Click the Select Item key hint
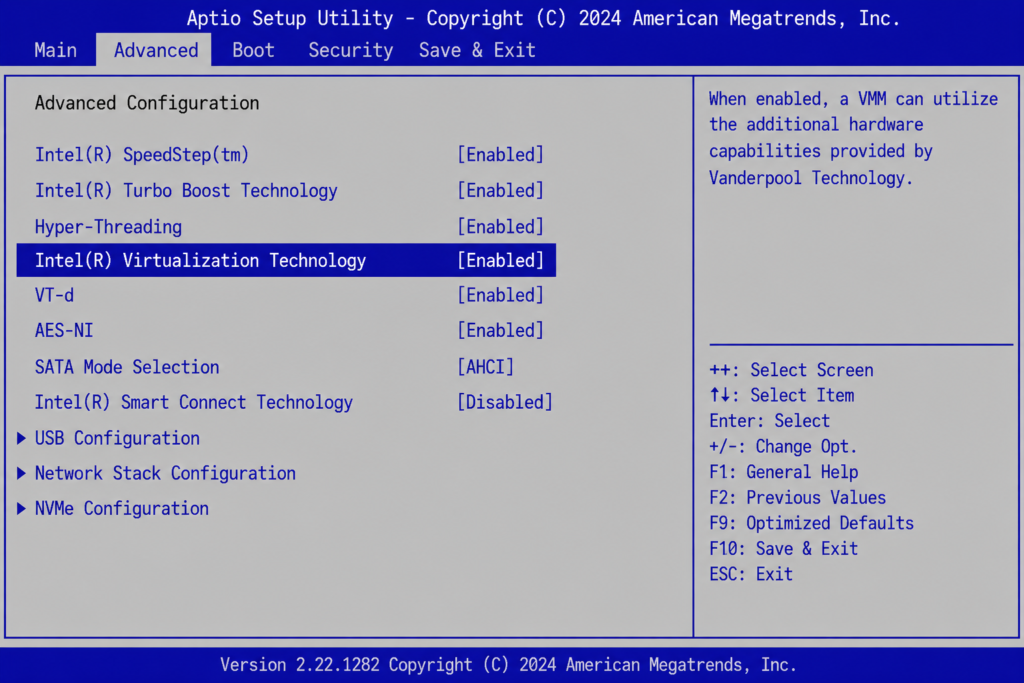1024x683 pixels. (x=782, y=396)
